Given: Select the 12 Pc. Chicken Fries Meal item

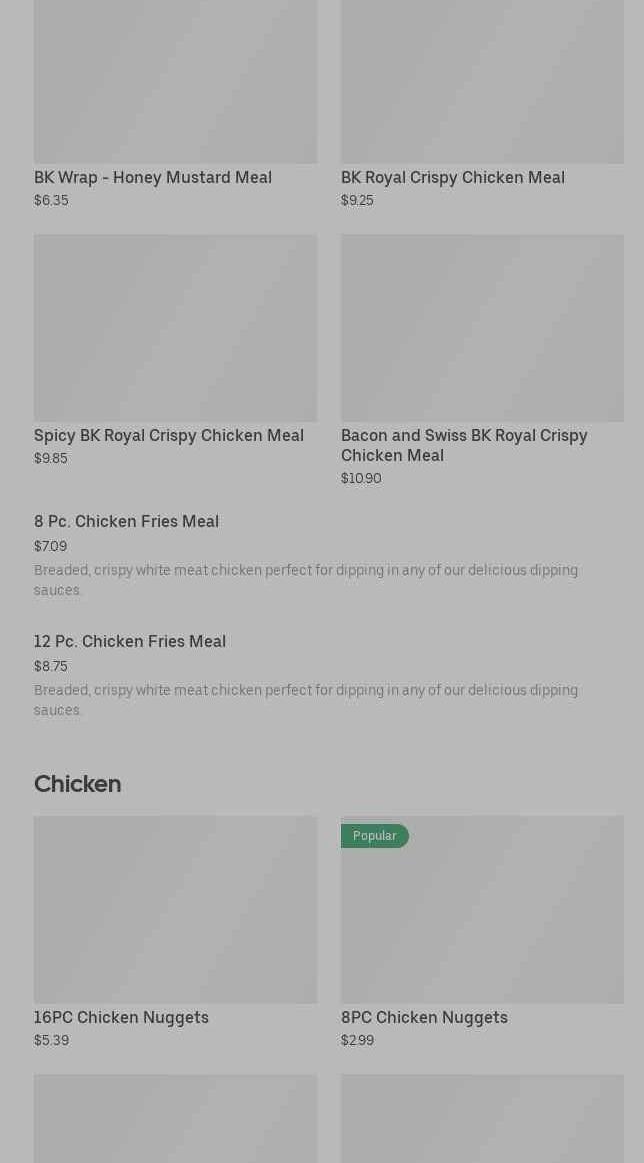Looking at the screenshot, I should click(x=130, y=641).
